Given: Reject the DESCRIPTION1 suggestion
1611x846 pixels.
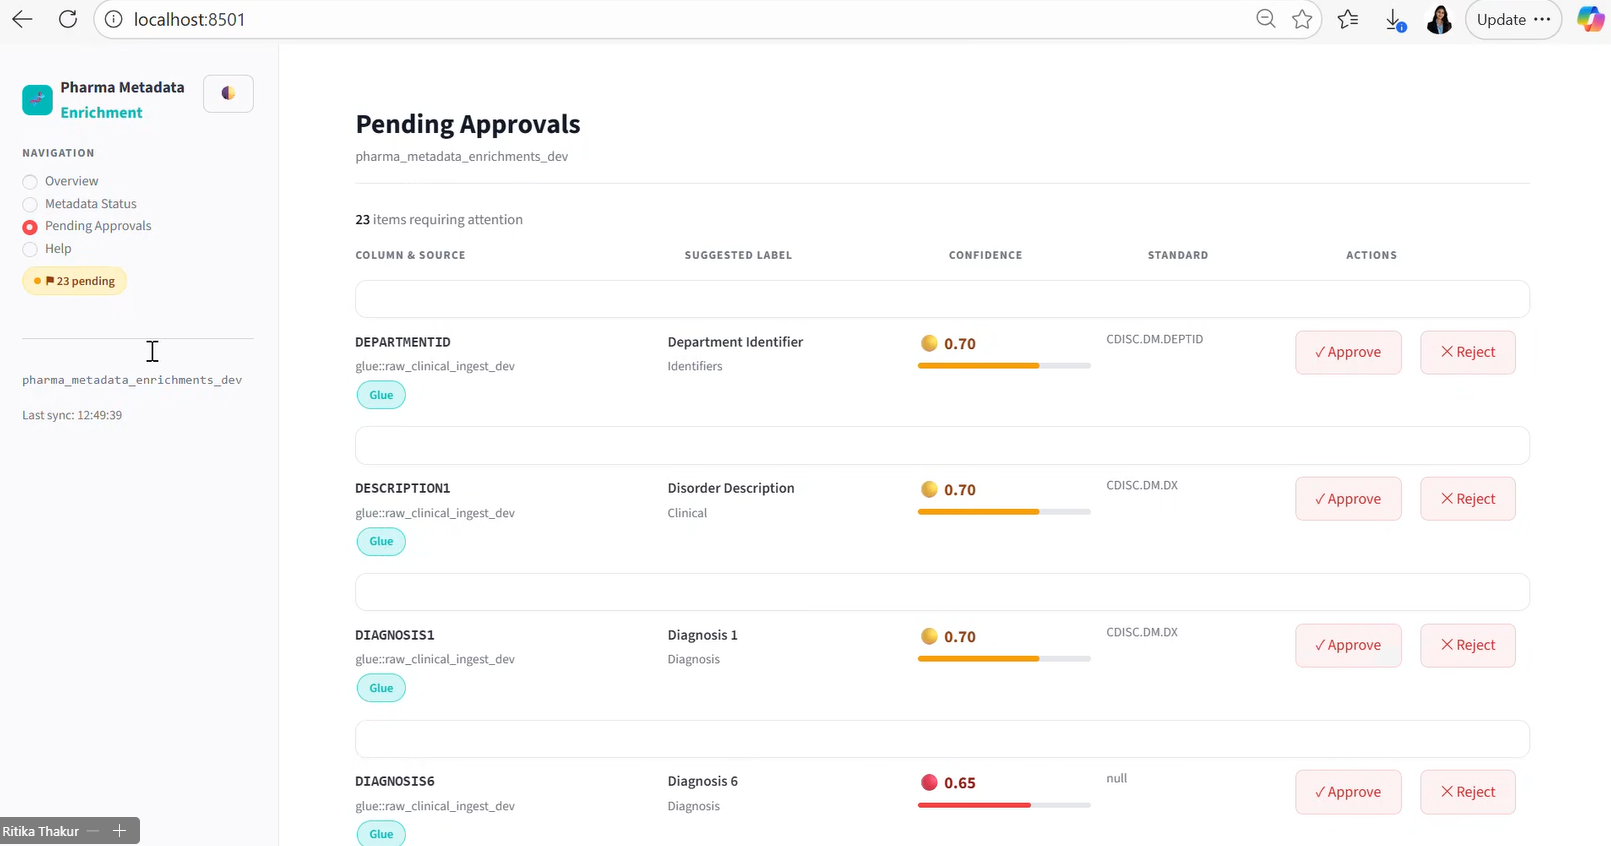Looking at the screenshot, I should [1468, 499].
